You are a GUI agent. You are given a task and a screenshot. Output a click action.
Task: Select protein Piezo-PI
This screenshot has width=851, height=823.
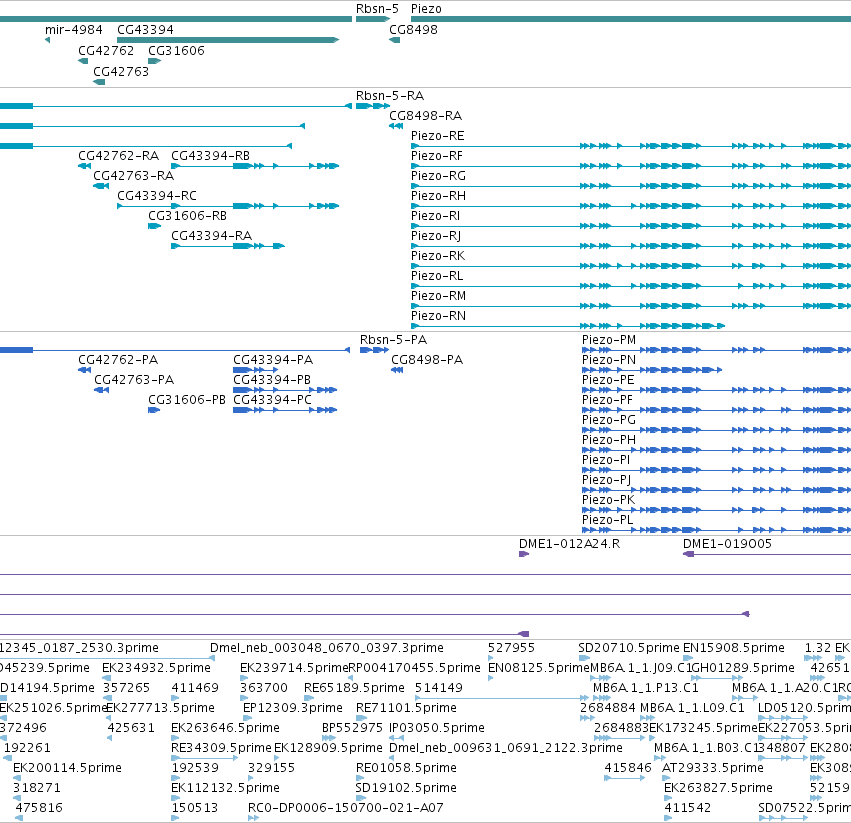(606, 460)
